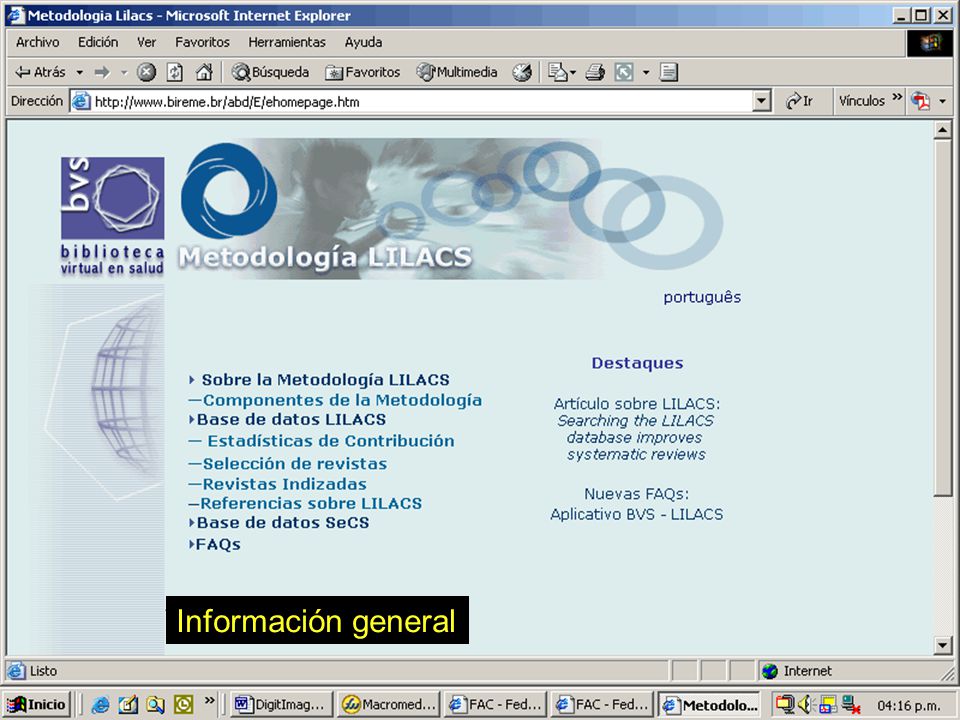Open the Búsqueda search panel

pyautogui.click(x=270, y=72)
